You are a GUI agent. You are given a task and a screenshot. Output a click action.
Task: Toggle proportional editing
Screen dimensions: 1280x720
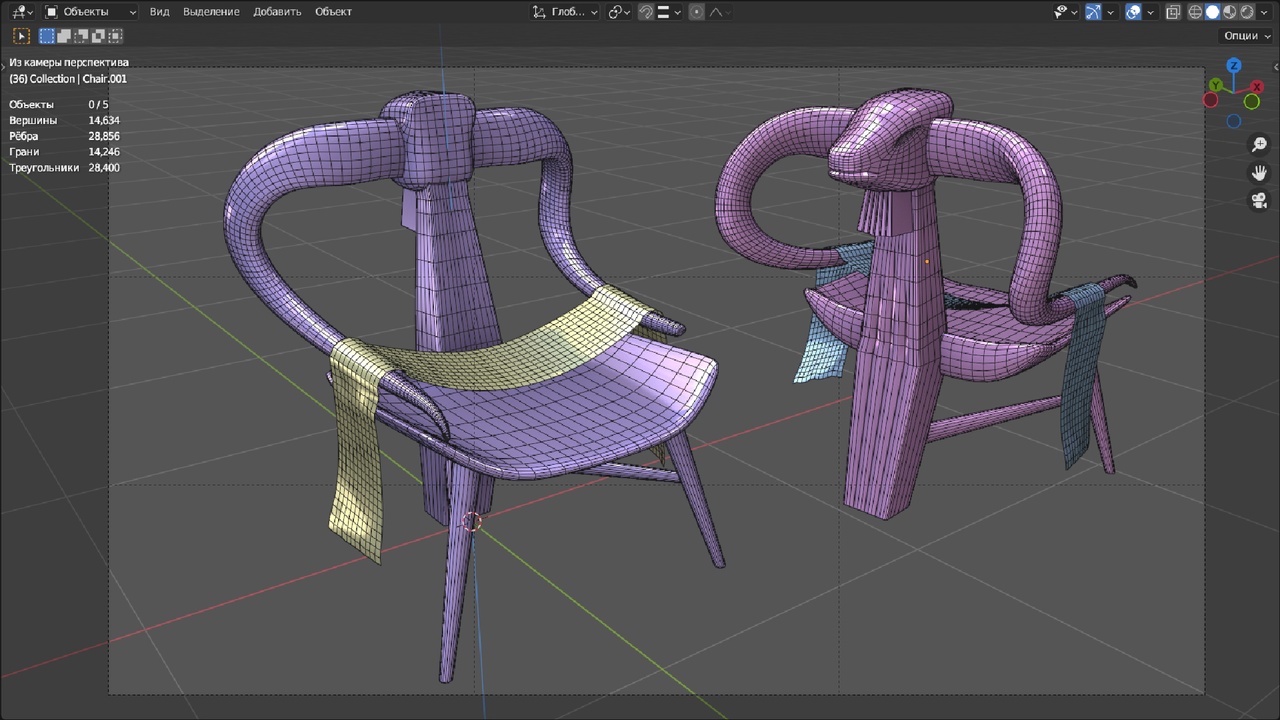tap(697, 12)
